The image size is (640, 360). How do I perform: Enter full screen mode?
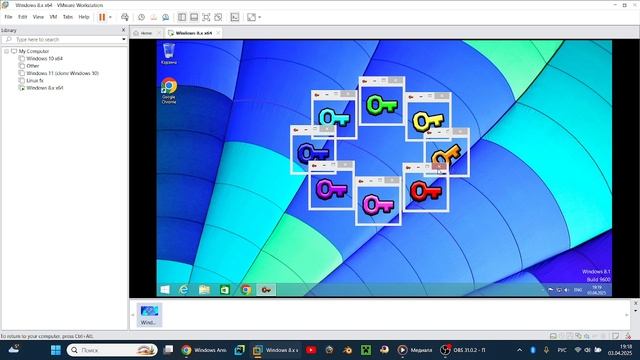tap(206, 17)
